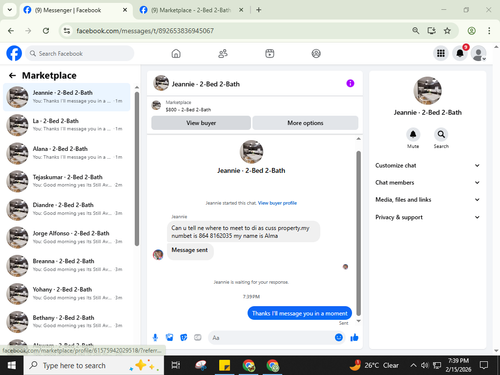Expand Media, files and links section
Viewport: 500px width, 375px height.
pos(428,200)
